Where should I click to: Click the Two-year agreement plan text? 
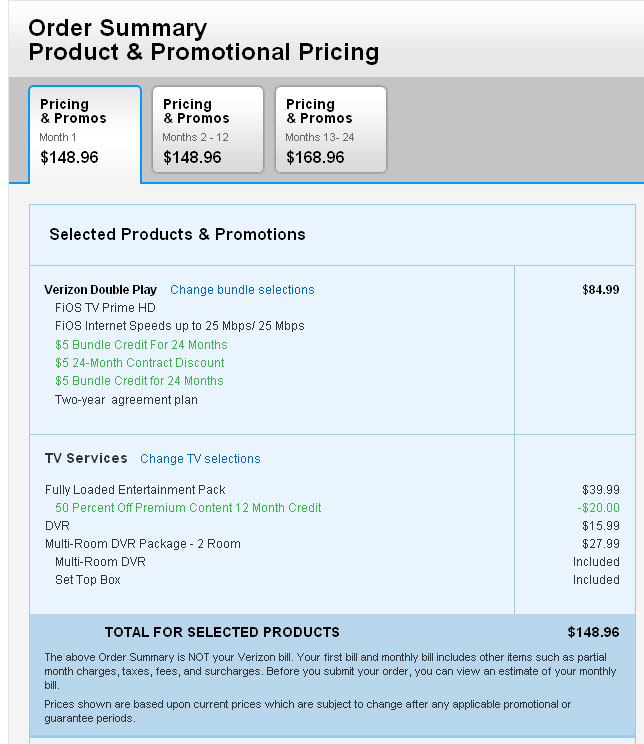(x=126, y=400)
